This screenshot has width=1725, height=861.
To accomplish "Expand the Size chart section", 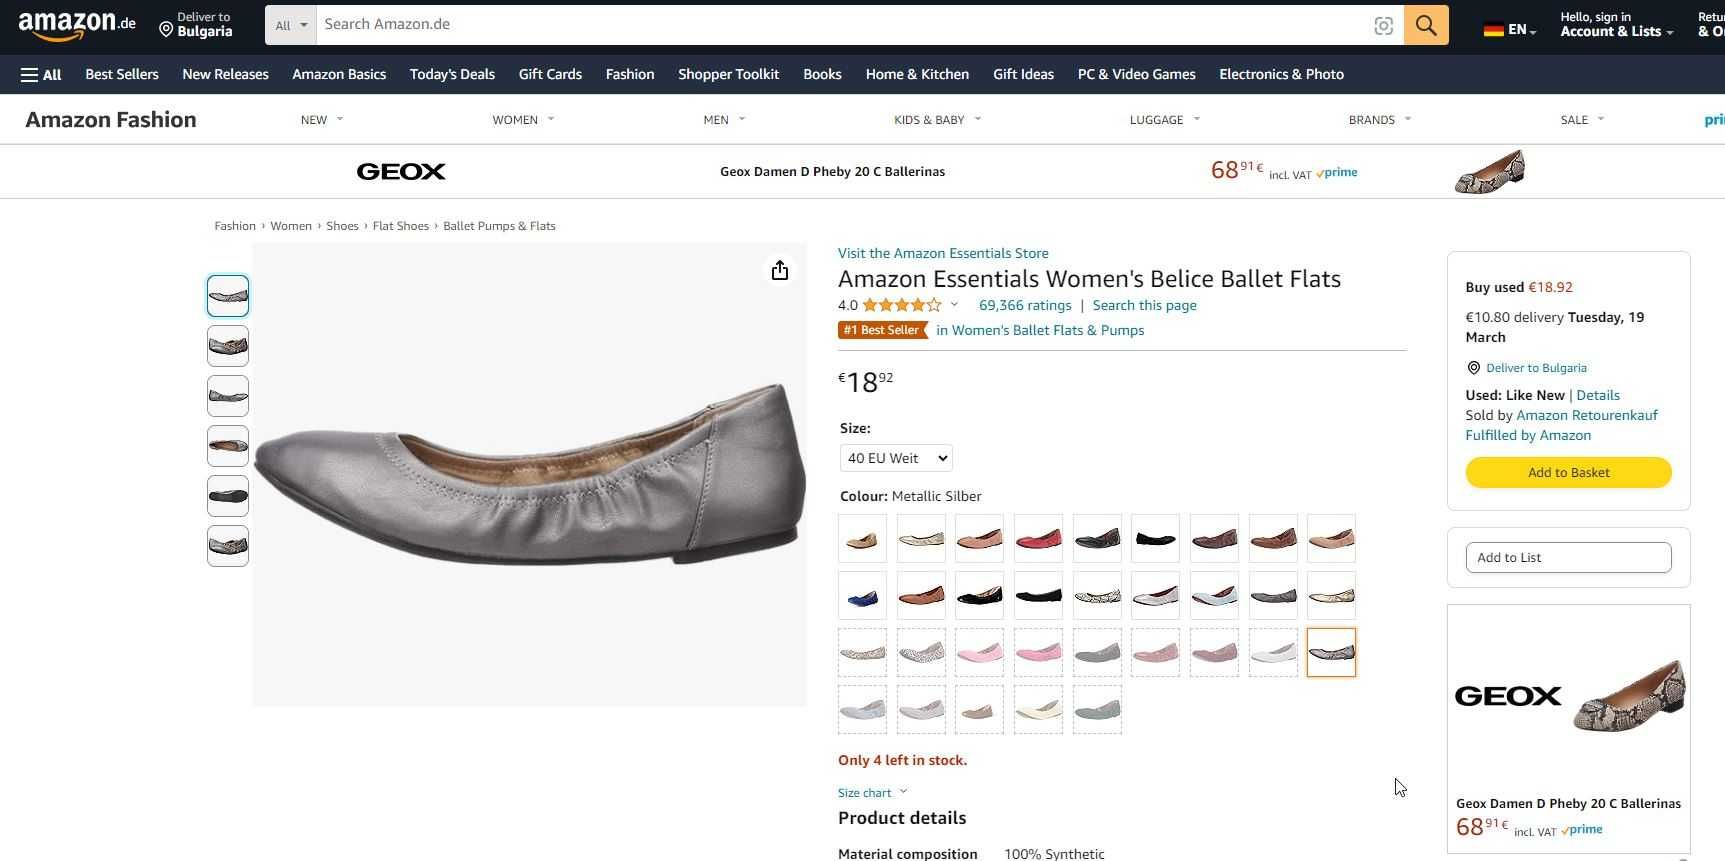I will click(x=872, y=793).
